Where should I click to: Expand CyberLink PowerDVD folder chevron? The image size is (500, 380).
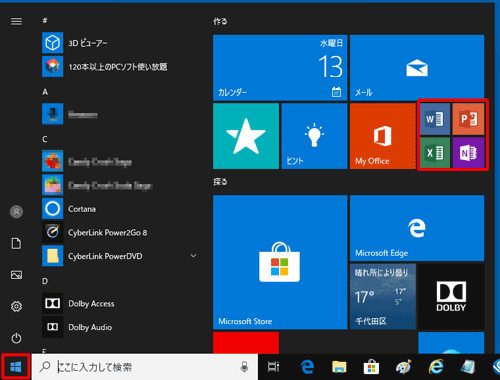pos(193,256)
